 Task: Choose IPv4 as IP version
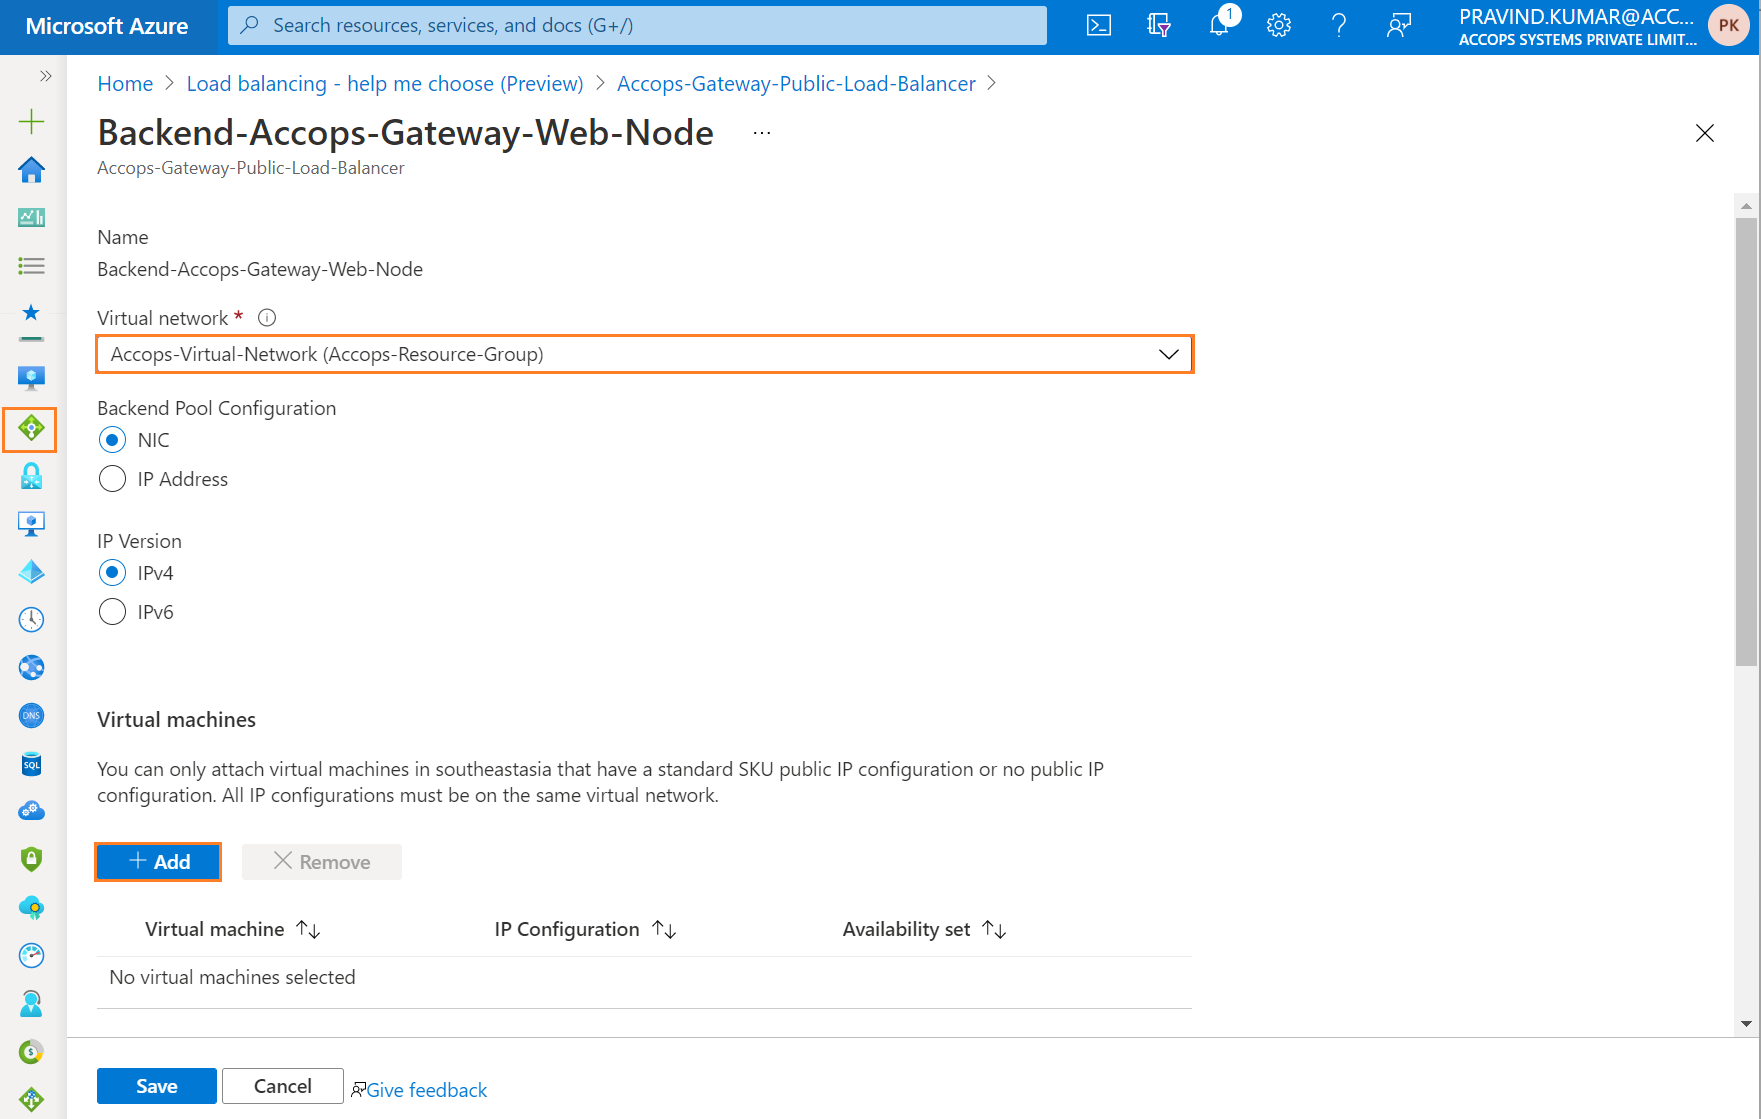point(113,573)
